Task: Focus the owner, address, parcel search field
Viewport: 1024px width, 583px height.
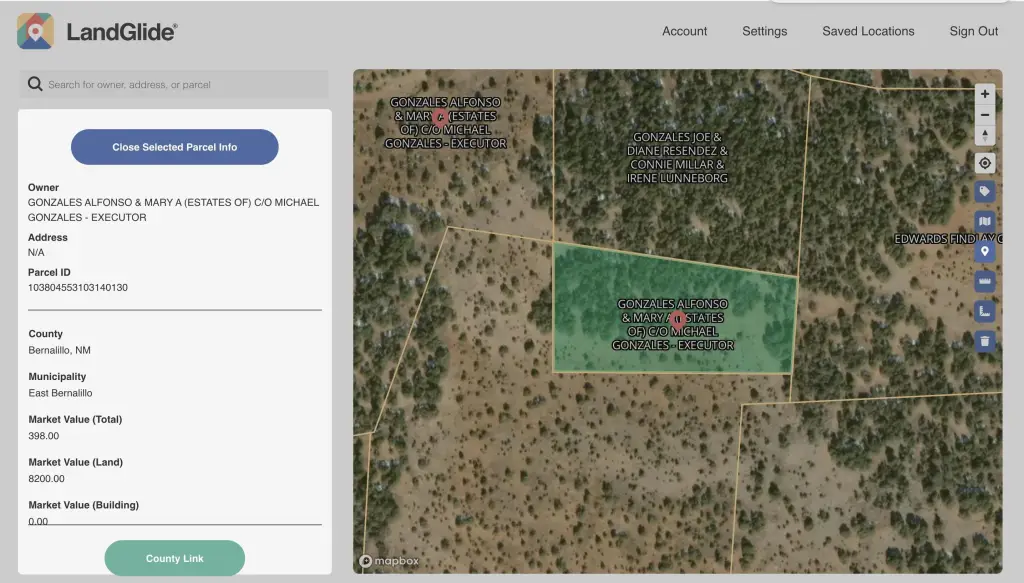Action: (x=185, y=85)
